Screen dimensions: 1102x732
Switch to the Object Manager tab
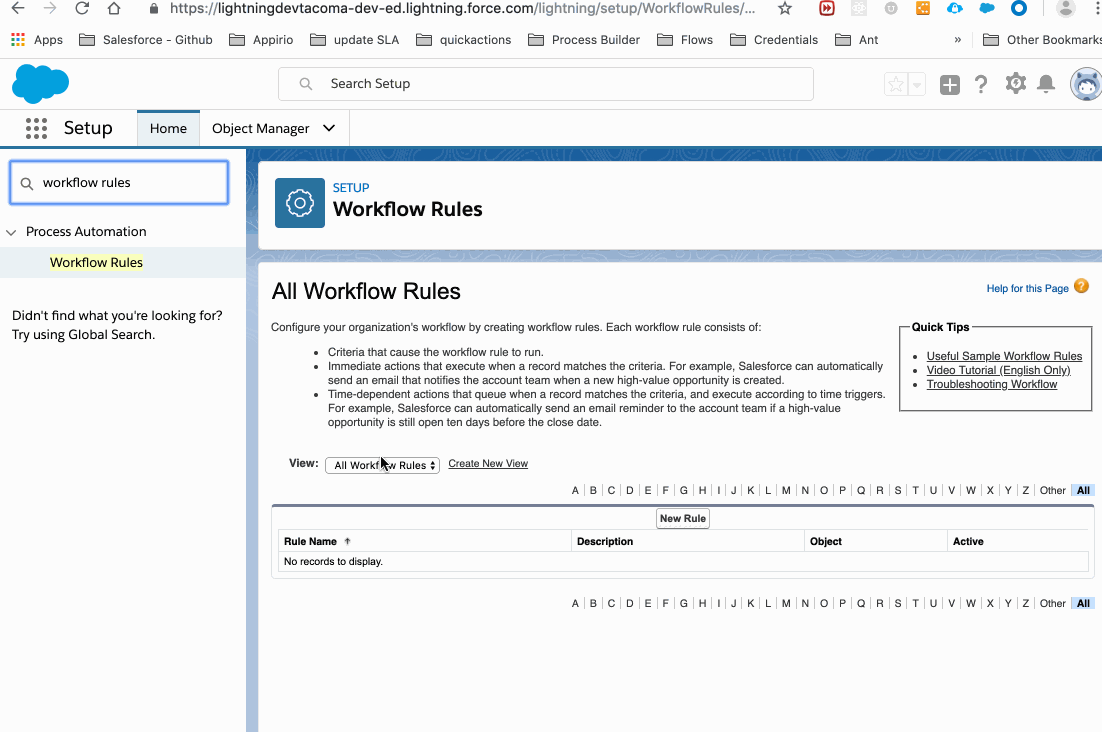click(x=261, y=129)
